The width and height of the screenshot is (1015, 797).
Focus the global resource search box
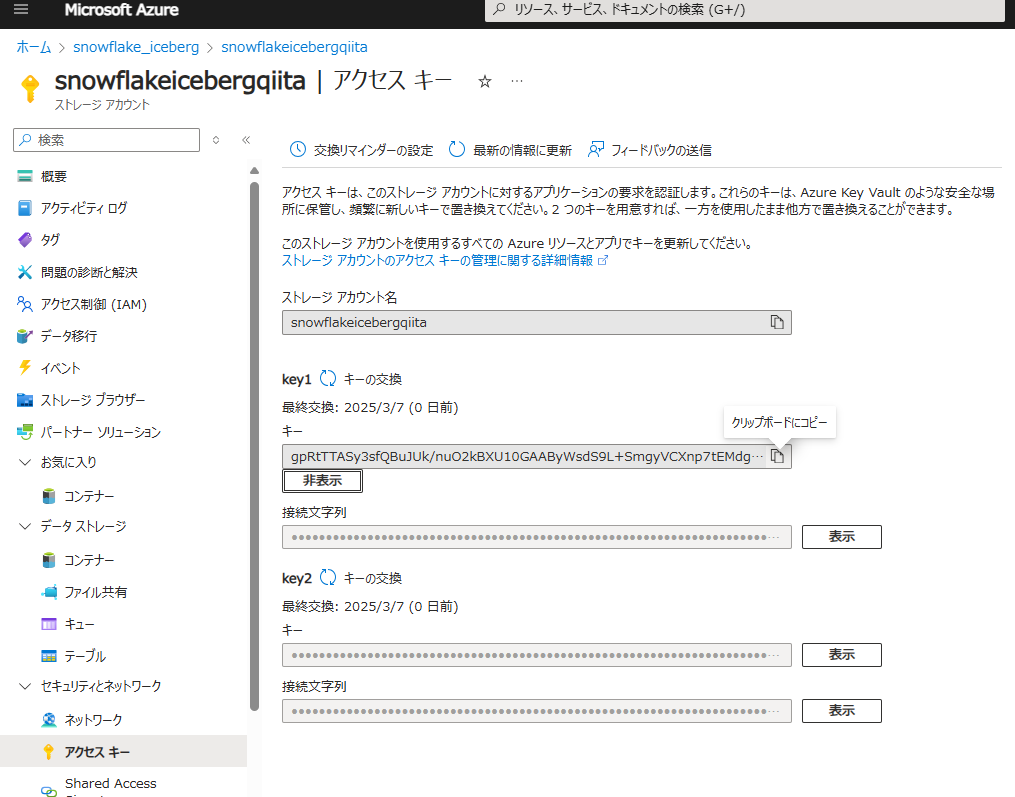tap(744, 10)
